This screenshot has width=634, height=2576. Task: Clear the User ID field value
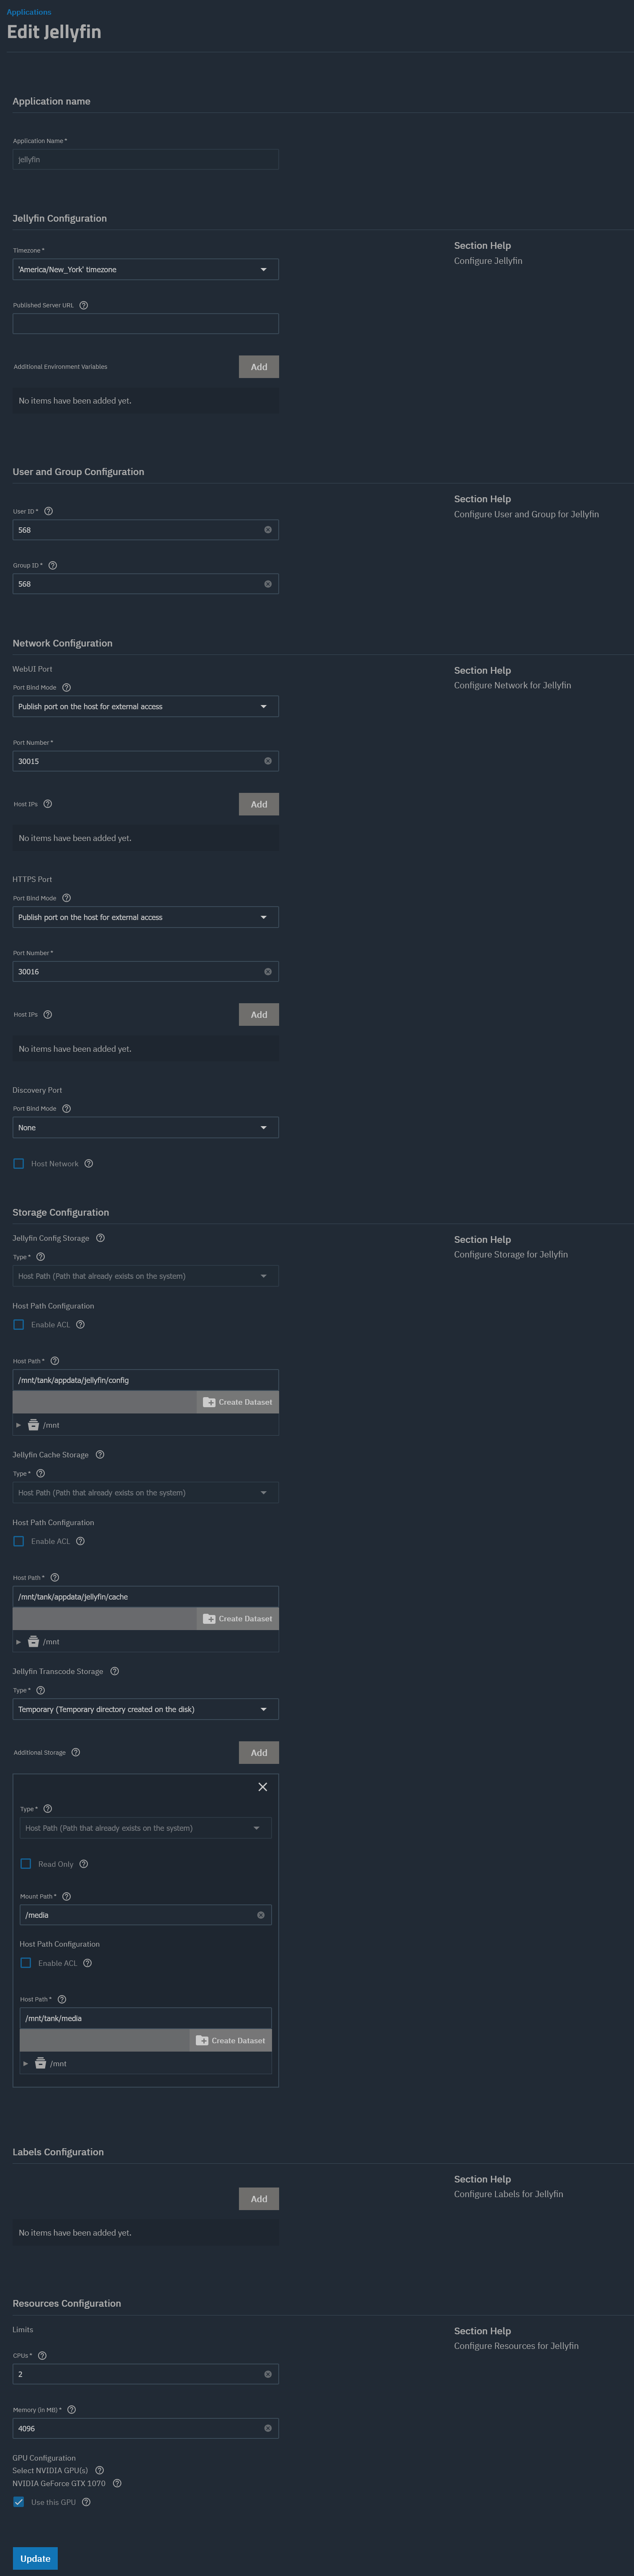click(x=268, y=529)
